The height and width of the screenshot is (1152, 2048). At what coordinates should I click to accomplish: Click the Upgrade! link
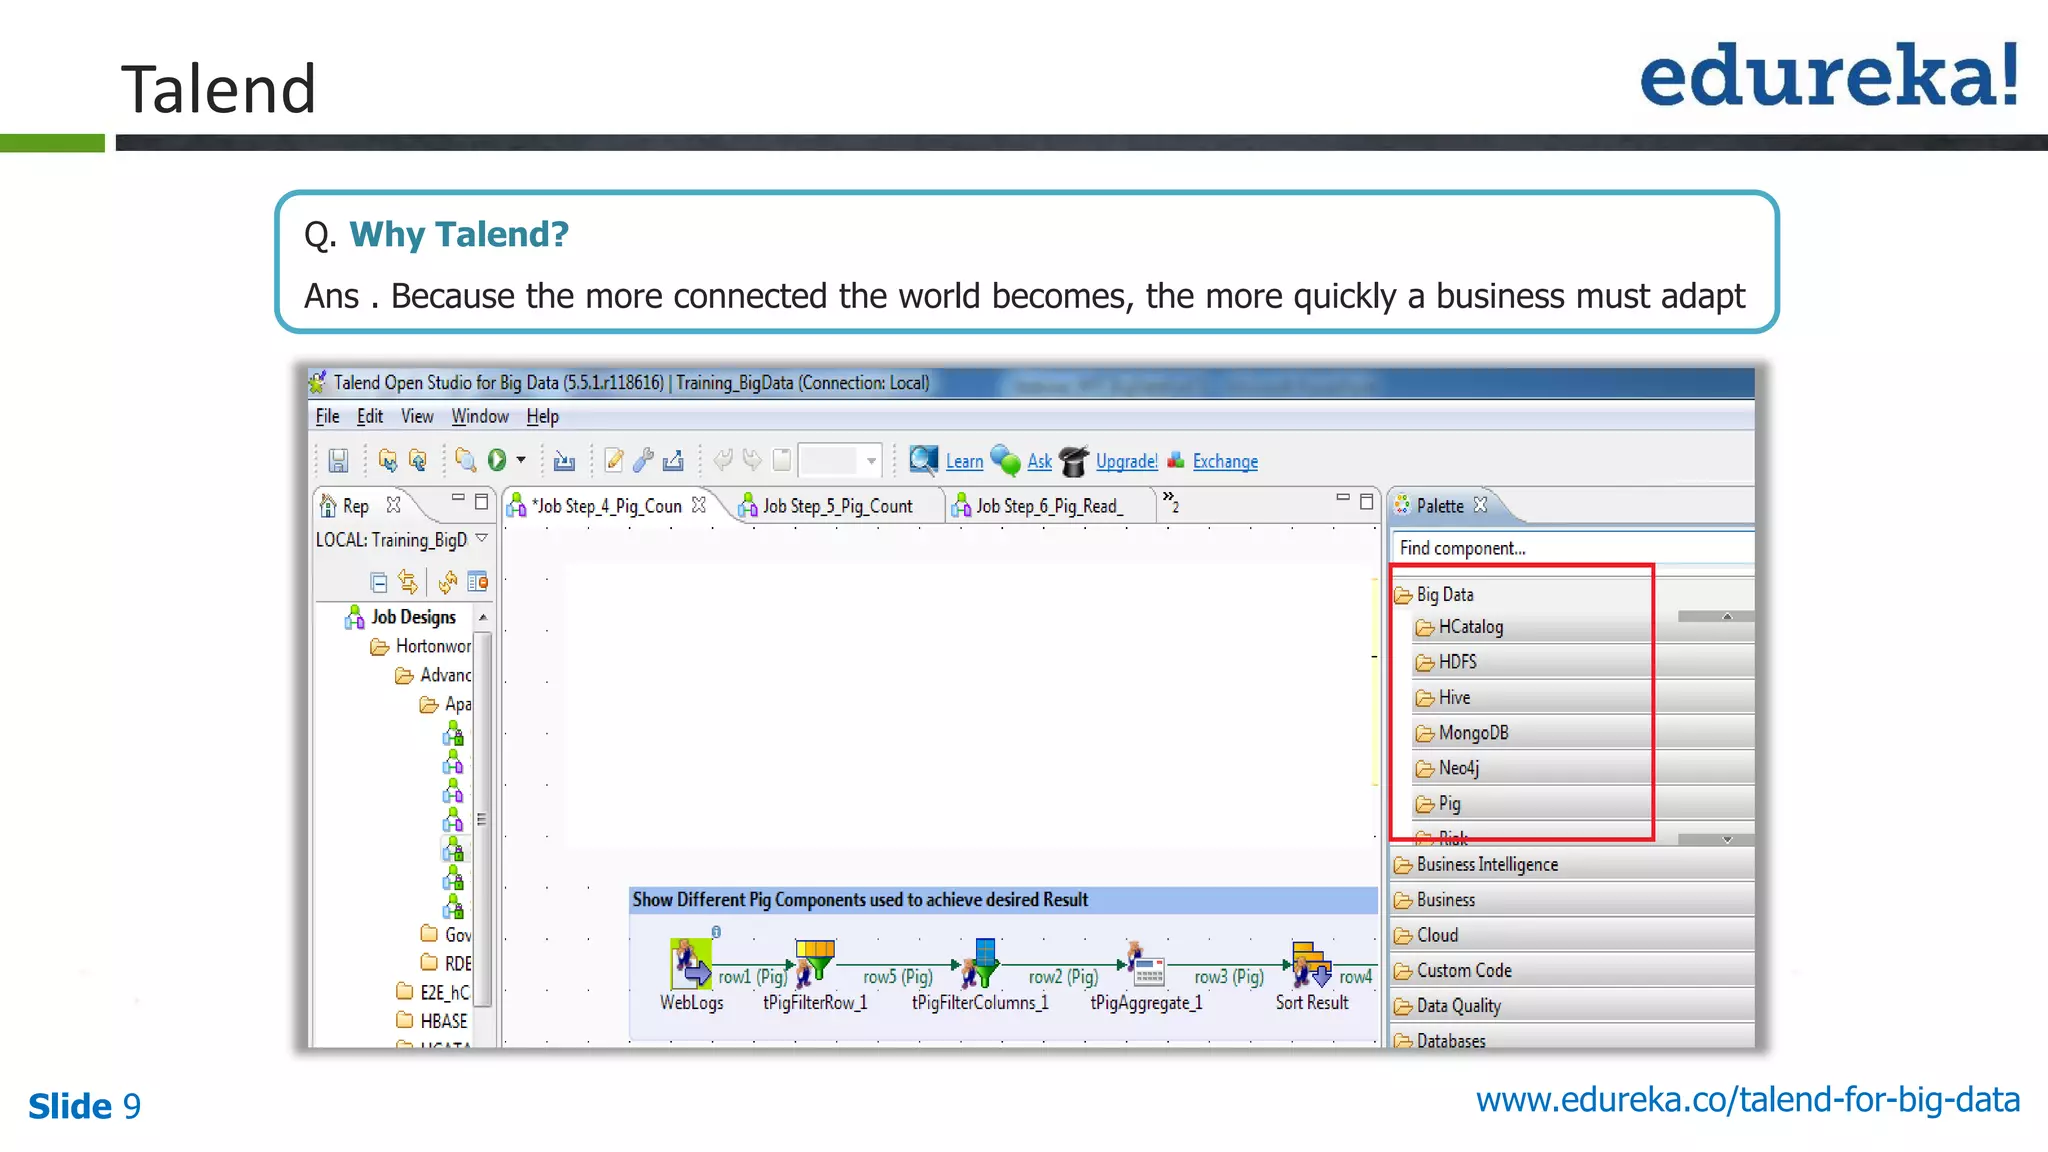tap(1127, 461)
